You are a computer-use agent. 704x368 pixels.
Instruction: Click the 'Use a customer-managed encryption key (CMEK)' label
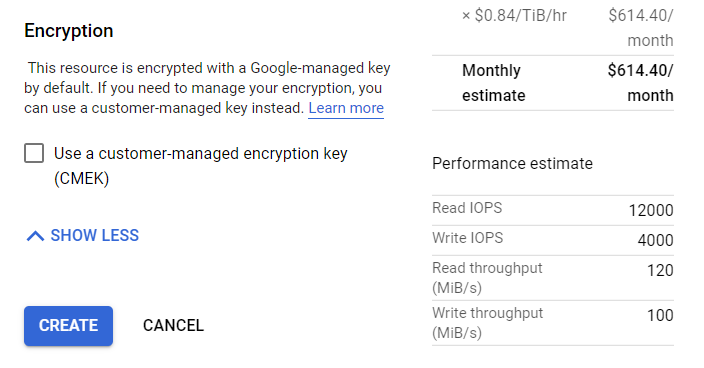pos(201,166)
